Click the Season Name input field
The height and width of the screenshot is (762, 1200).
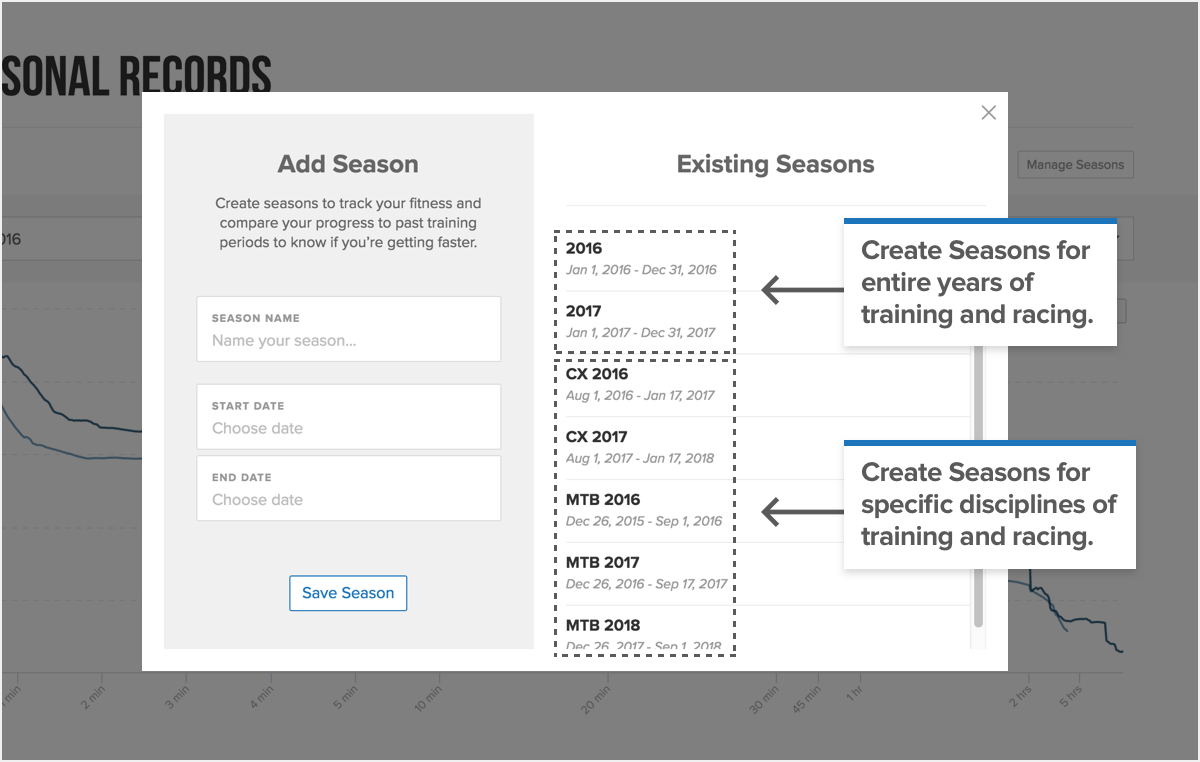point(349,329)
